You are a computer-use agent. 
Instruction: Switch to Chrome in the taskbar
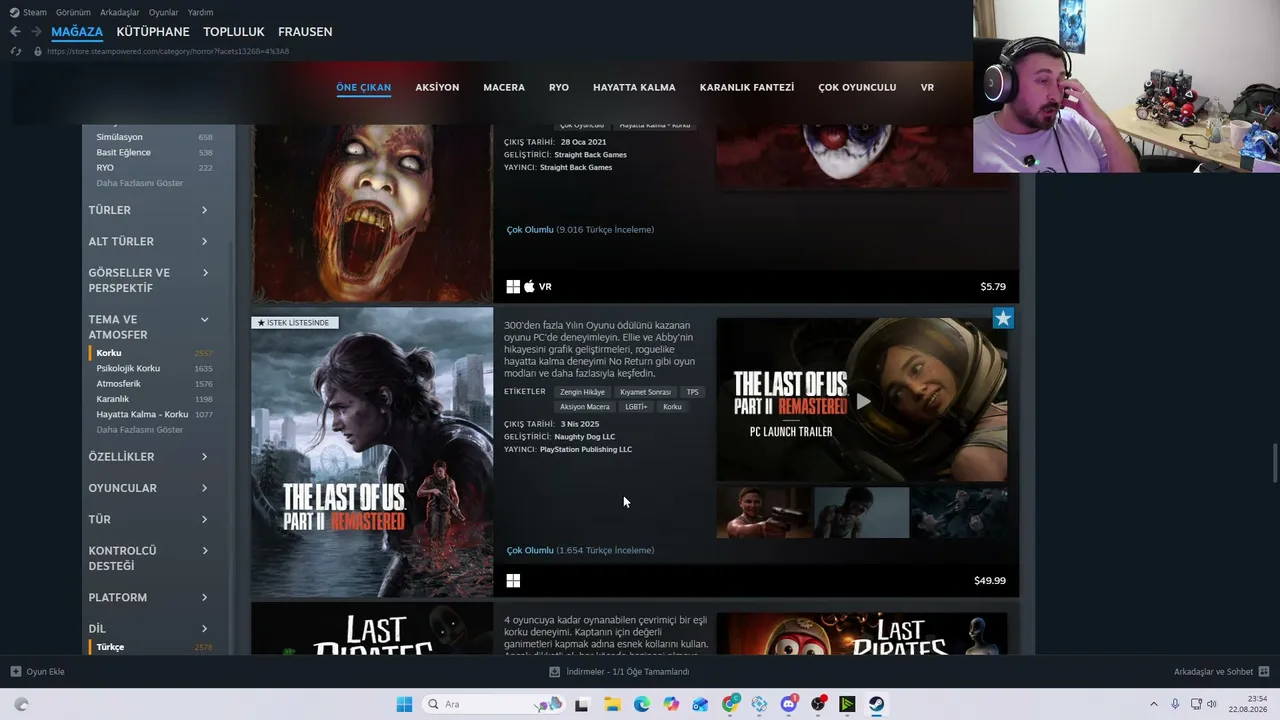coord(730,704)
